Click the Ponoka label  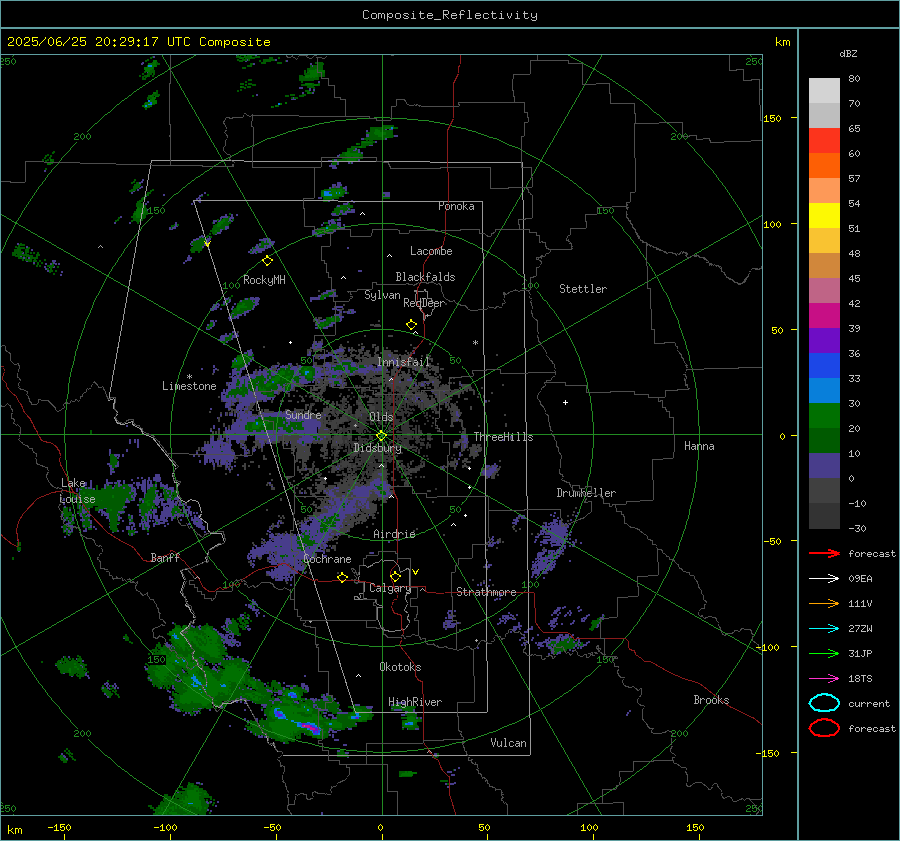click(x=456, y=206)
